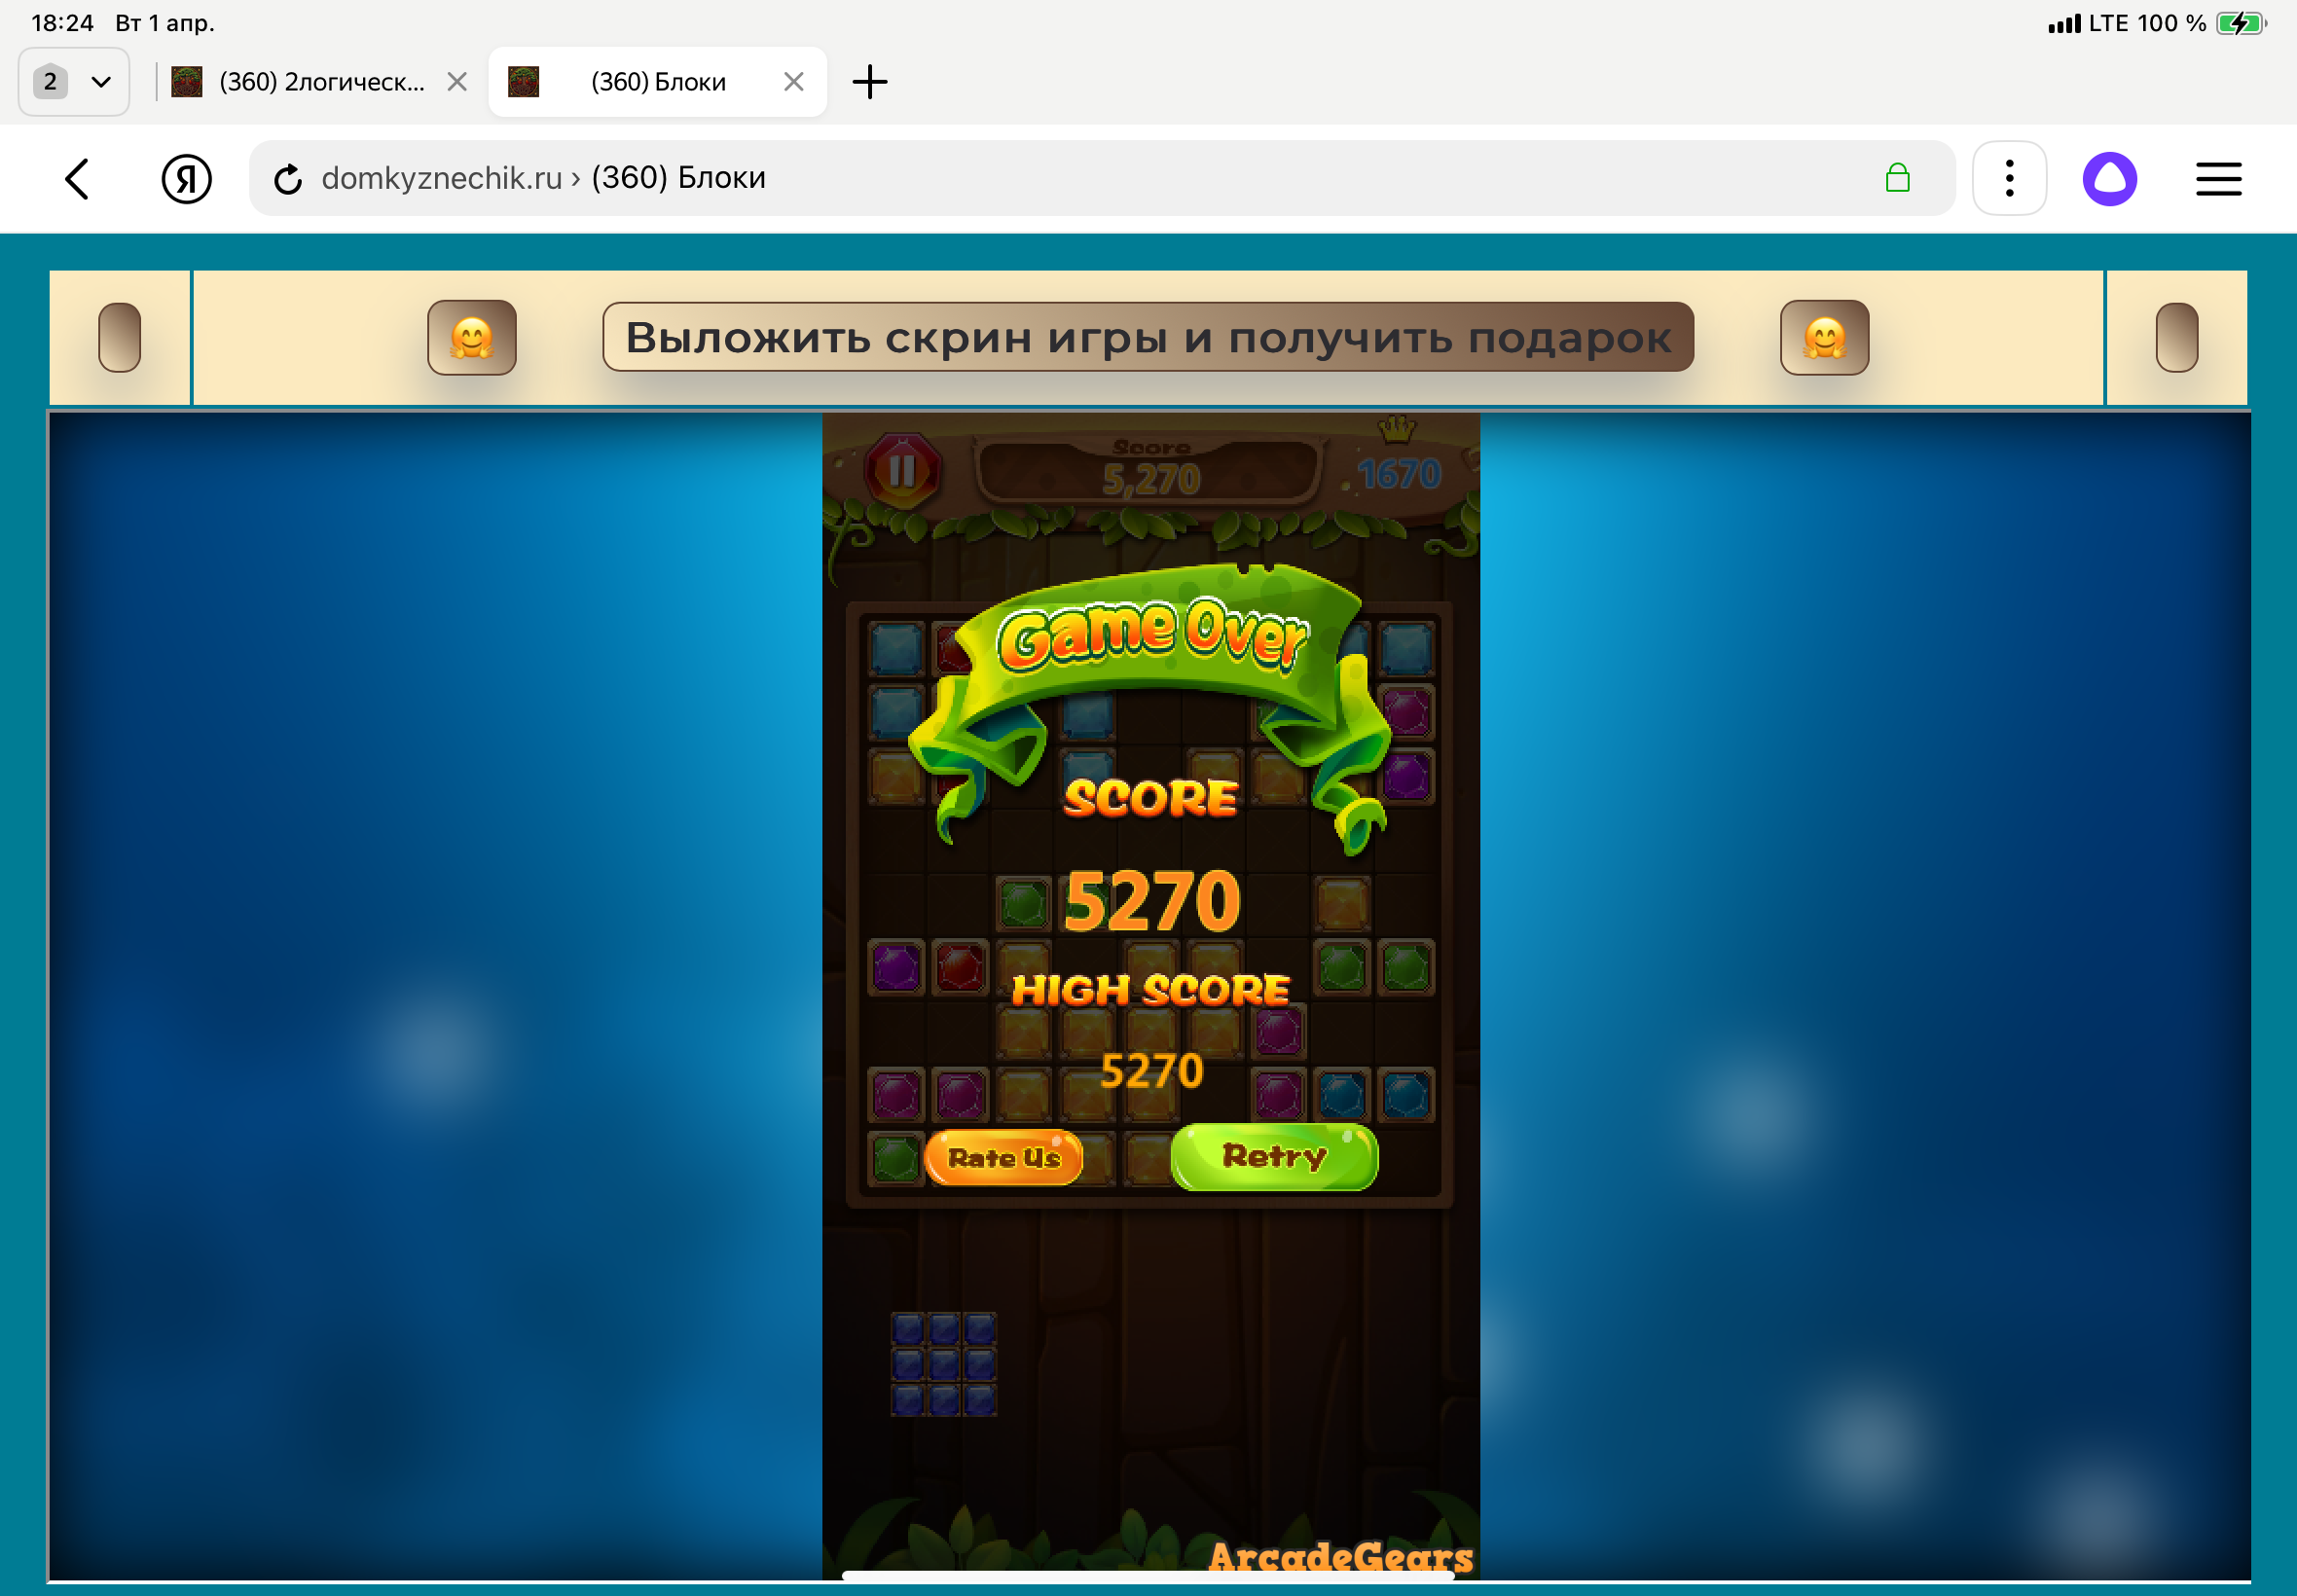Screen dimensions: 2297x1596
Task: Launch the purple Alice assistant icon
Action: 2109,179
